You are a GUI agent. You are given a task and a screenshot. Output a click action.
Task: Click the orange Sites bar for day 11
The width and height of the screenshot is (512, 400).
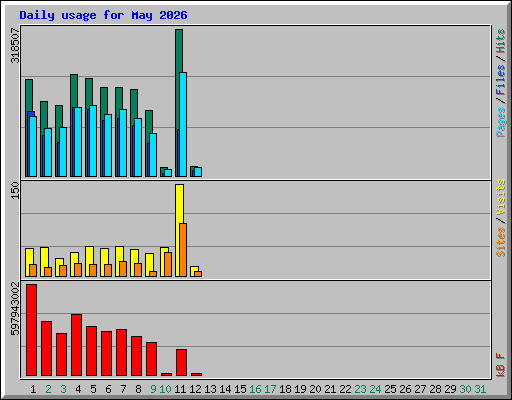click(183, 250)
